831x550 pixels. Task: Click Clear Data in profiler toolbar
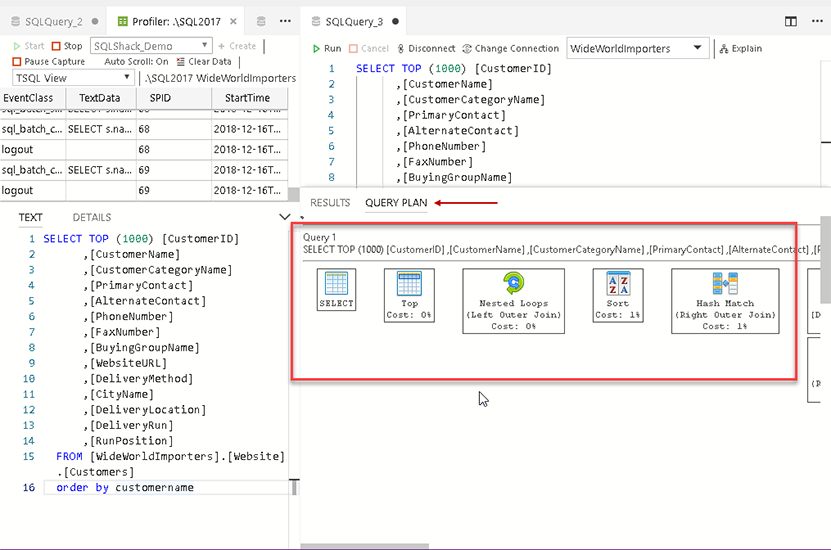click(x=203, y=62)
